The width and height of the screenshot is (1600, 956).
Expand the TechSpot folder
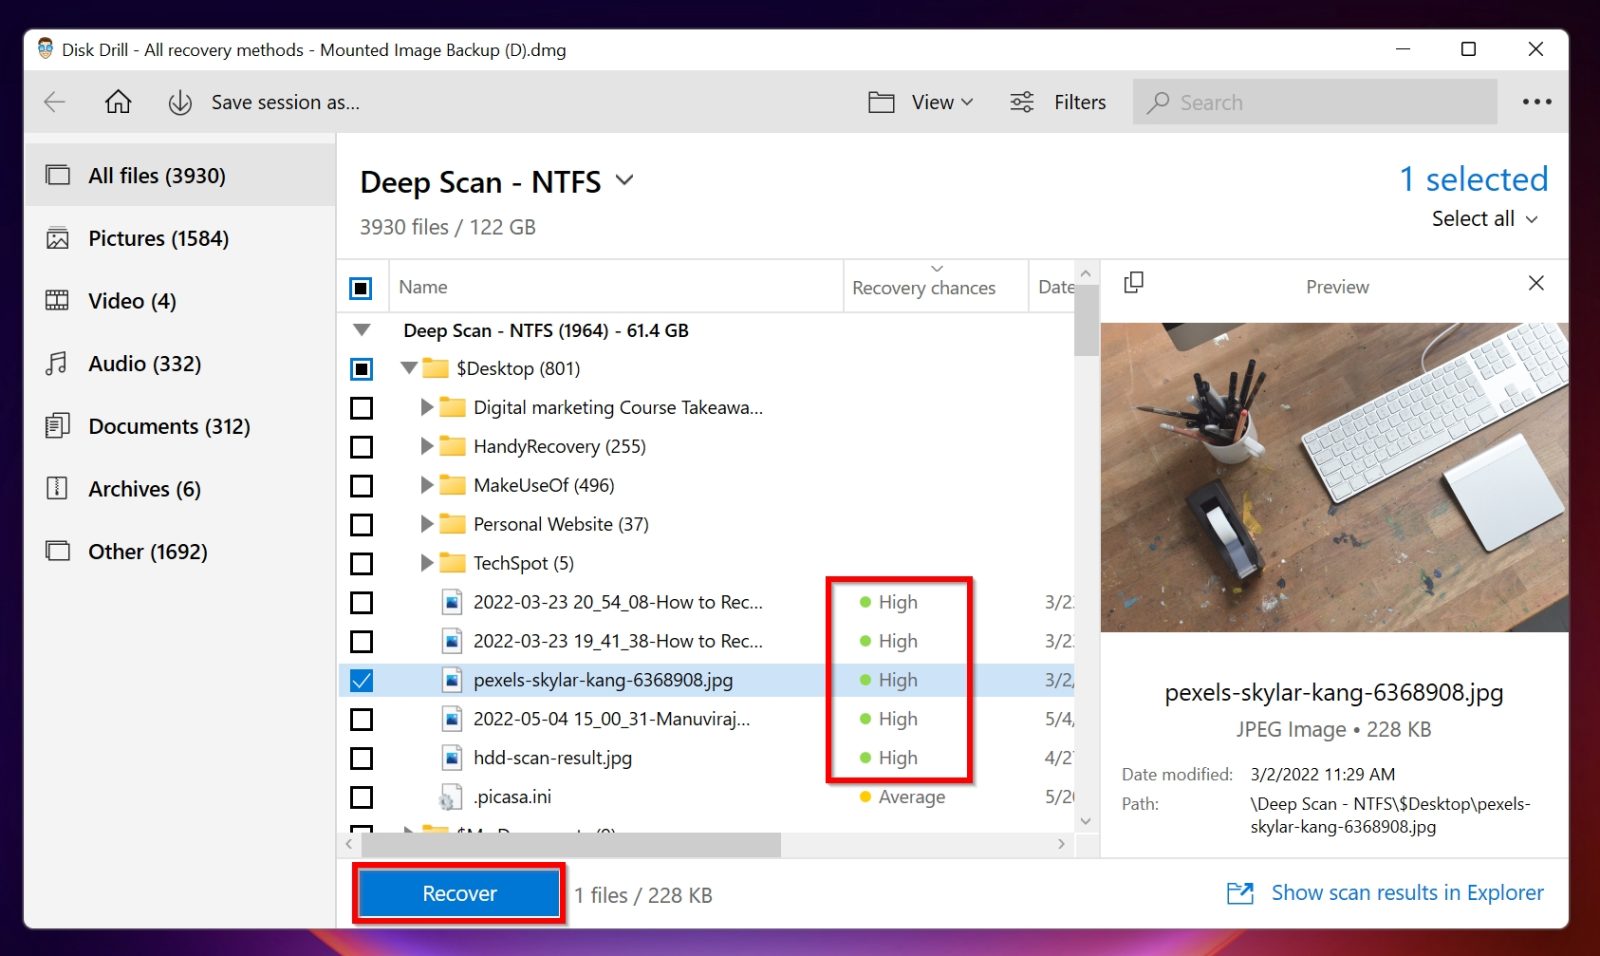coord(424,563)
